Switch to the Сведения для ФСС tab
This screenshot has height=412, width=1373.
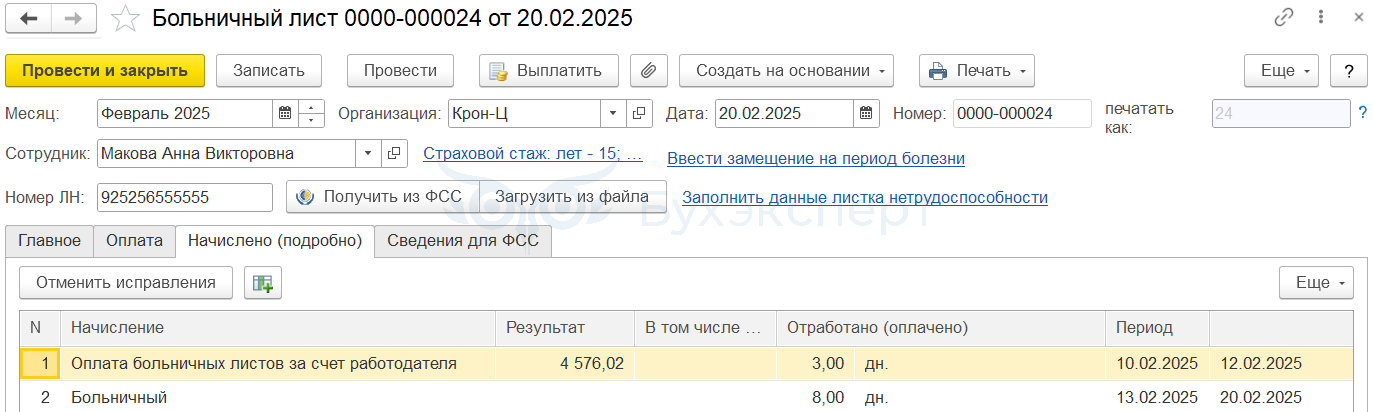click(x=463, y=240)
